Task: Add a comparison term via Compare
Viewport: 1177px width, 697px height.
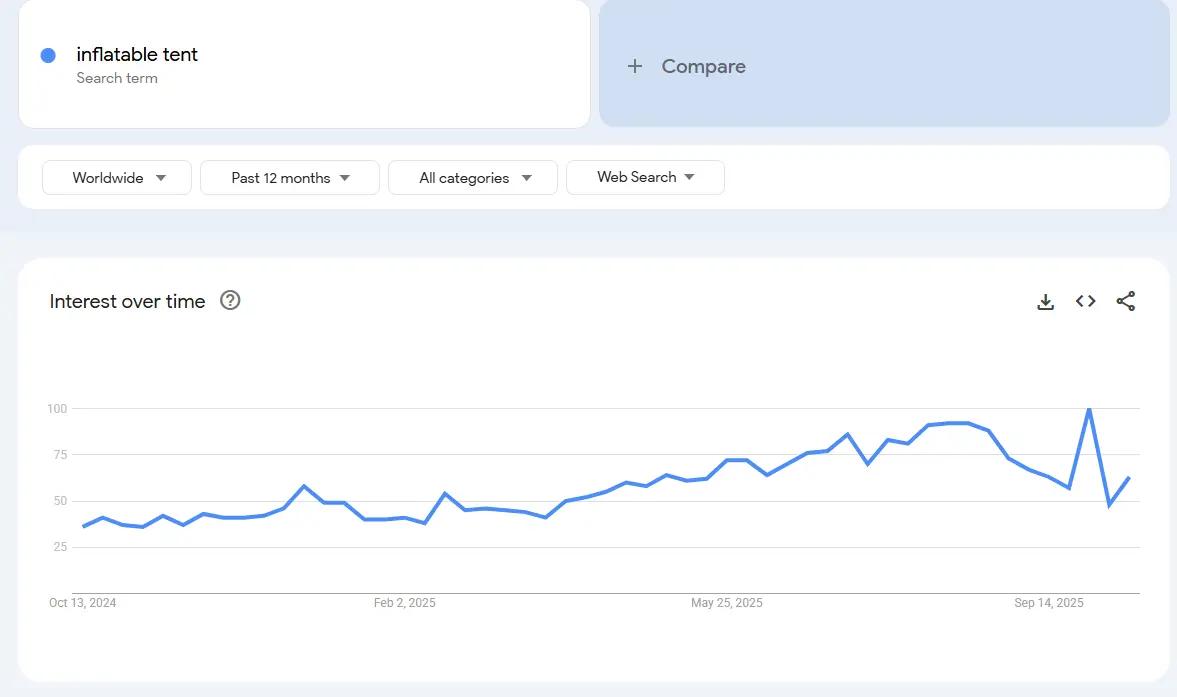Action: (x=703, y=67)
